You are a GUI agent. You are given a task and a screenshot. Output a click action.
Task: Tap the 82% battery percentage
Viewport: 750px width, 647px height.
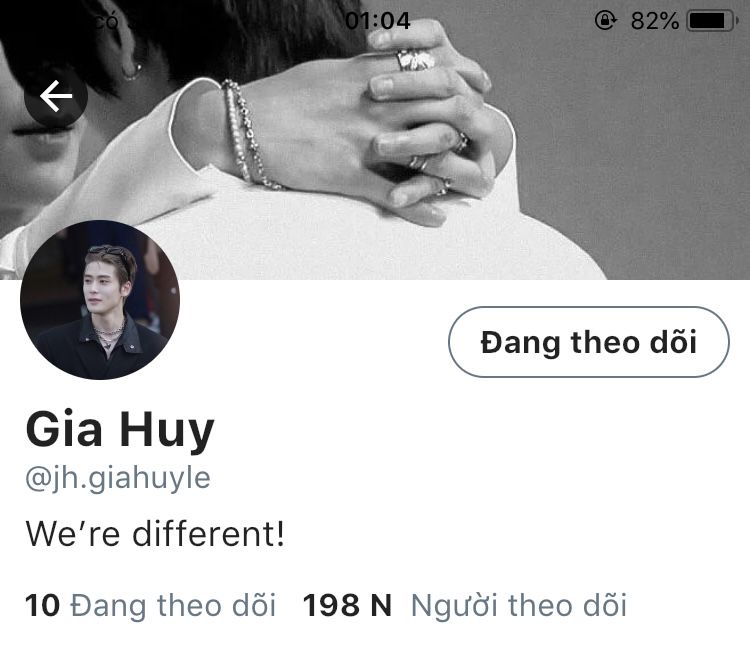point(654,21)
